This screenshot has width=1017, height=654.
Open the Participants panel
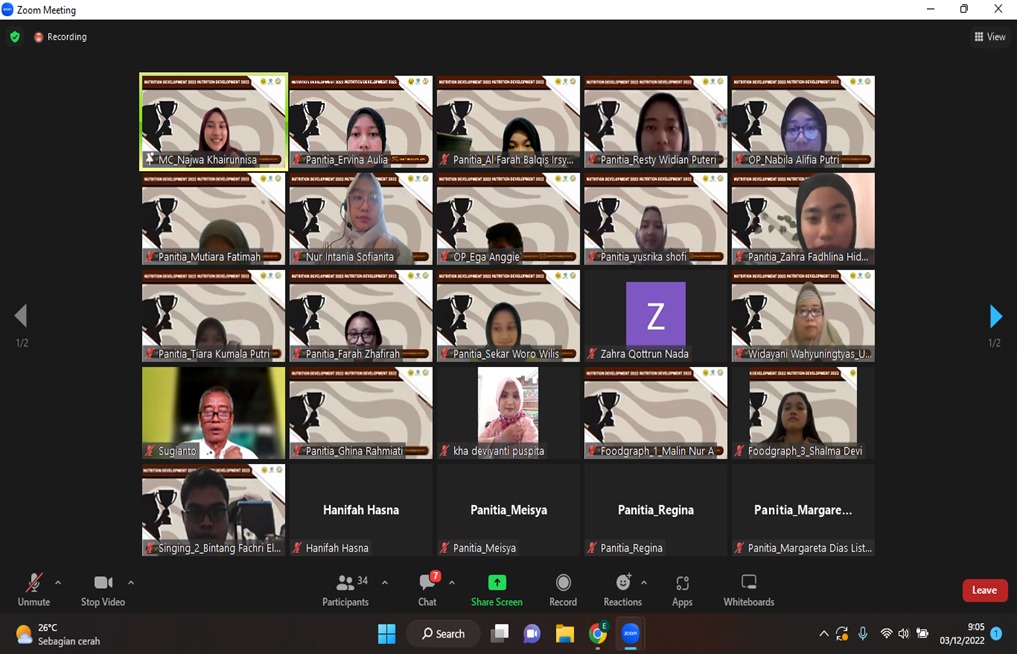pos(345,589)
